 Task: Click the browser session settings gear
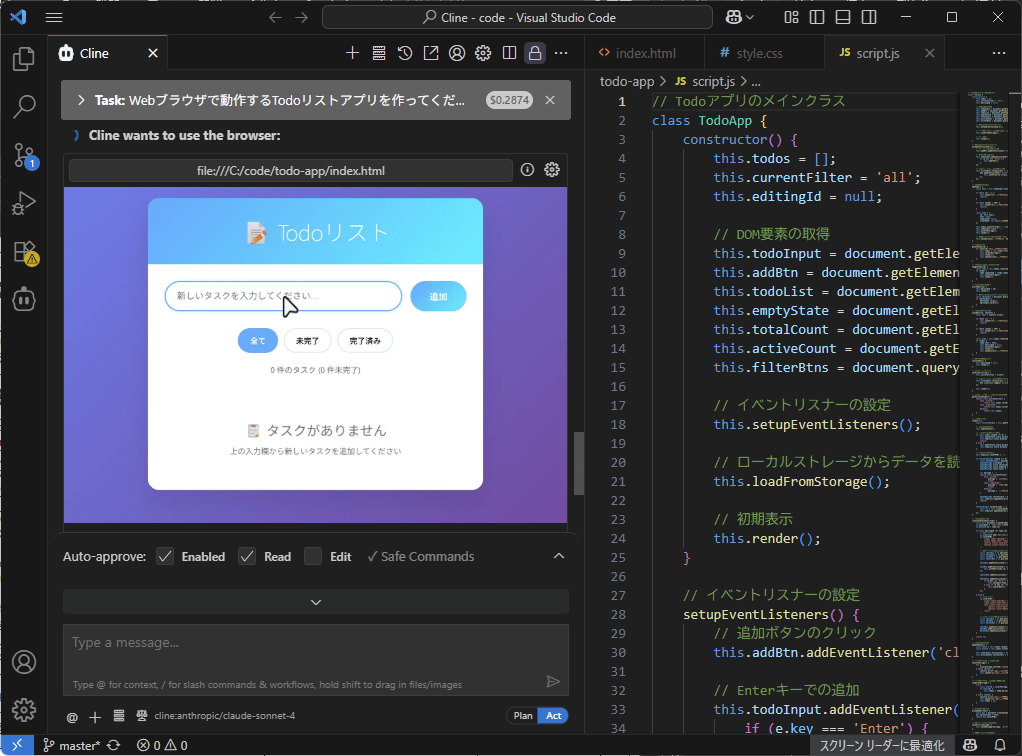(551, 170)
